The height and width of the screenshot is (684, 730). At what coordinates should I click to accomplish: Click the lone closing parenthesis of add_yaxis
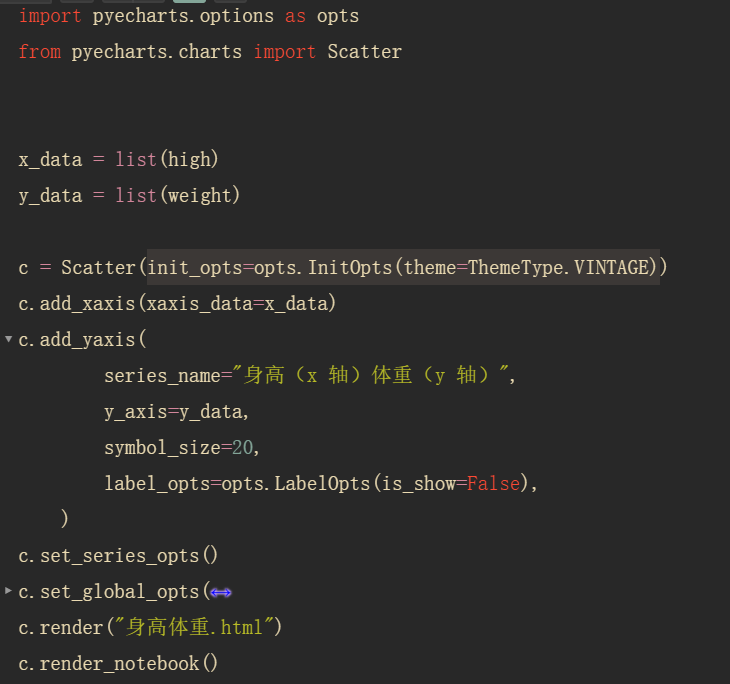point(65,518)
